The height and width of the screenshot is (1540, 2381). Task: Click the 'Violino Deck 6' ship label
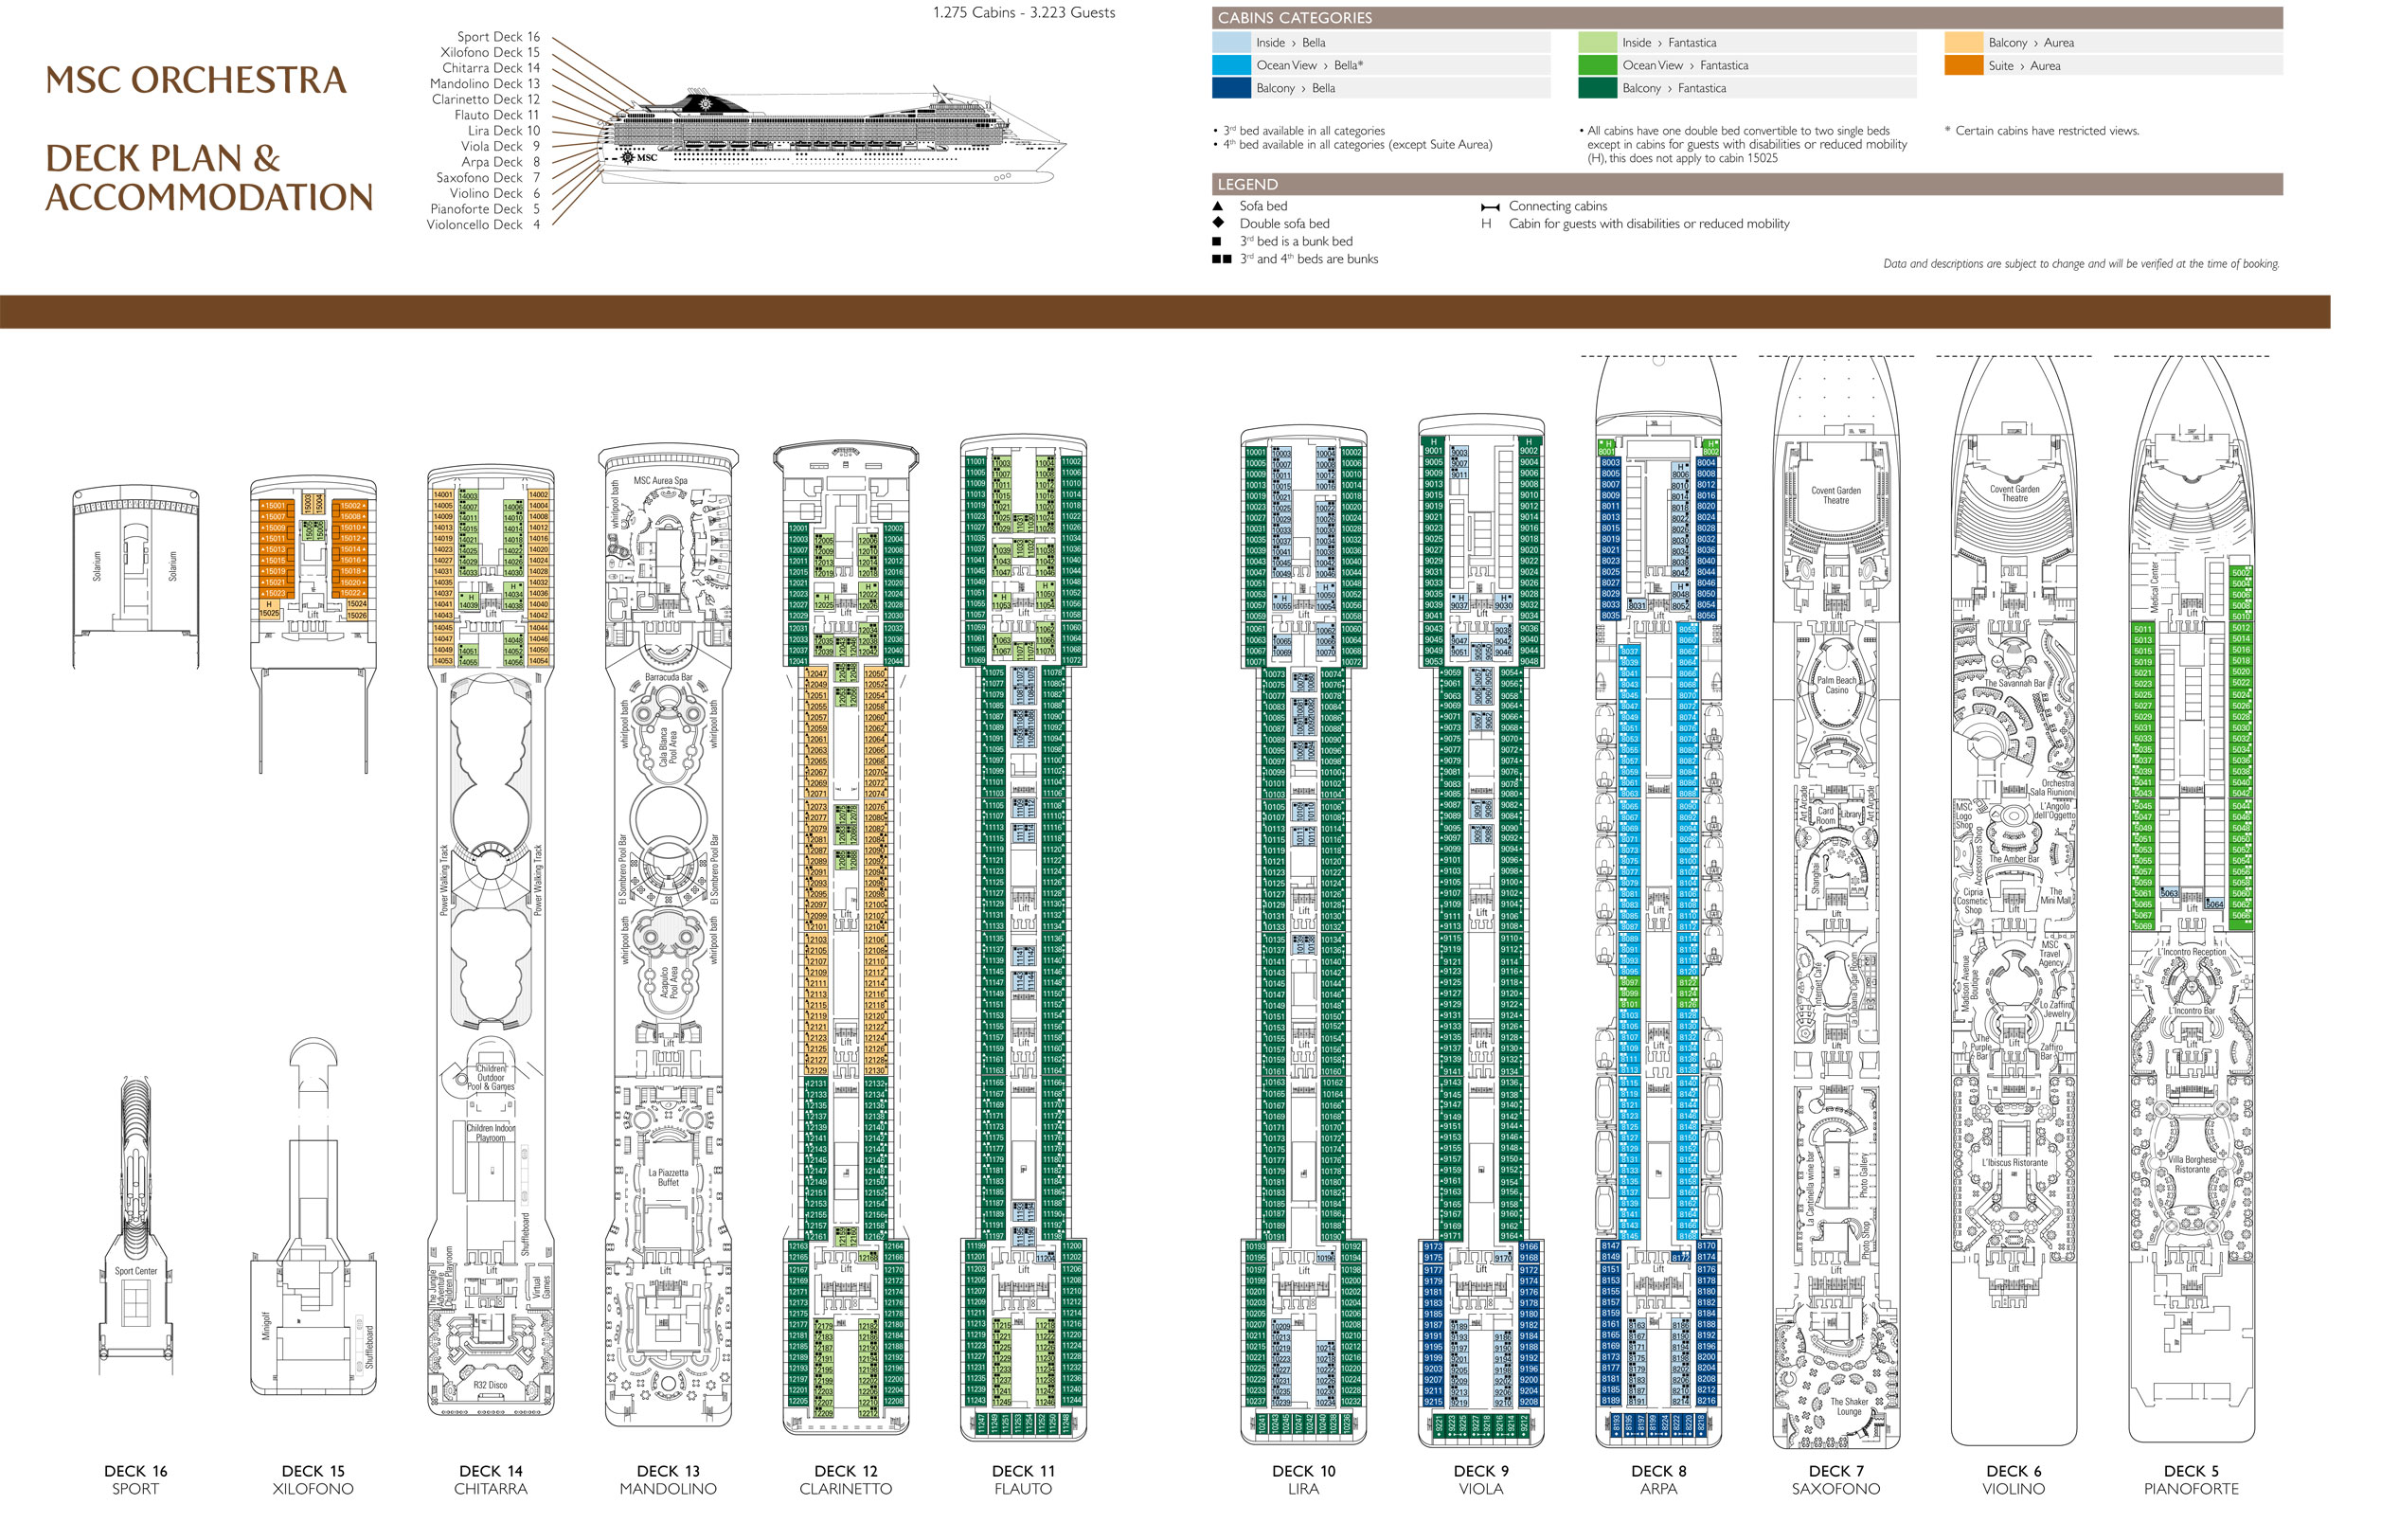coord(495,193)
